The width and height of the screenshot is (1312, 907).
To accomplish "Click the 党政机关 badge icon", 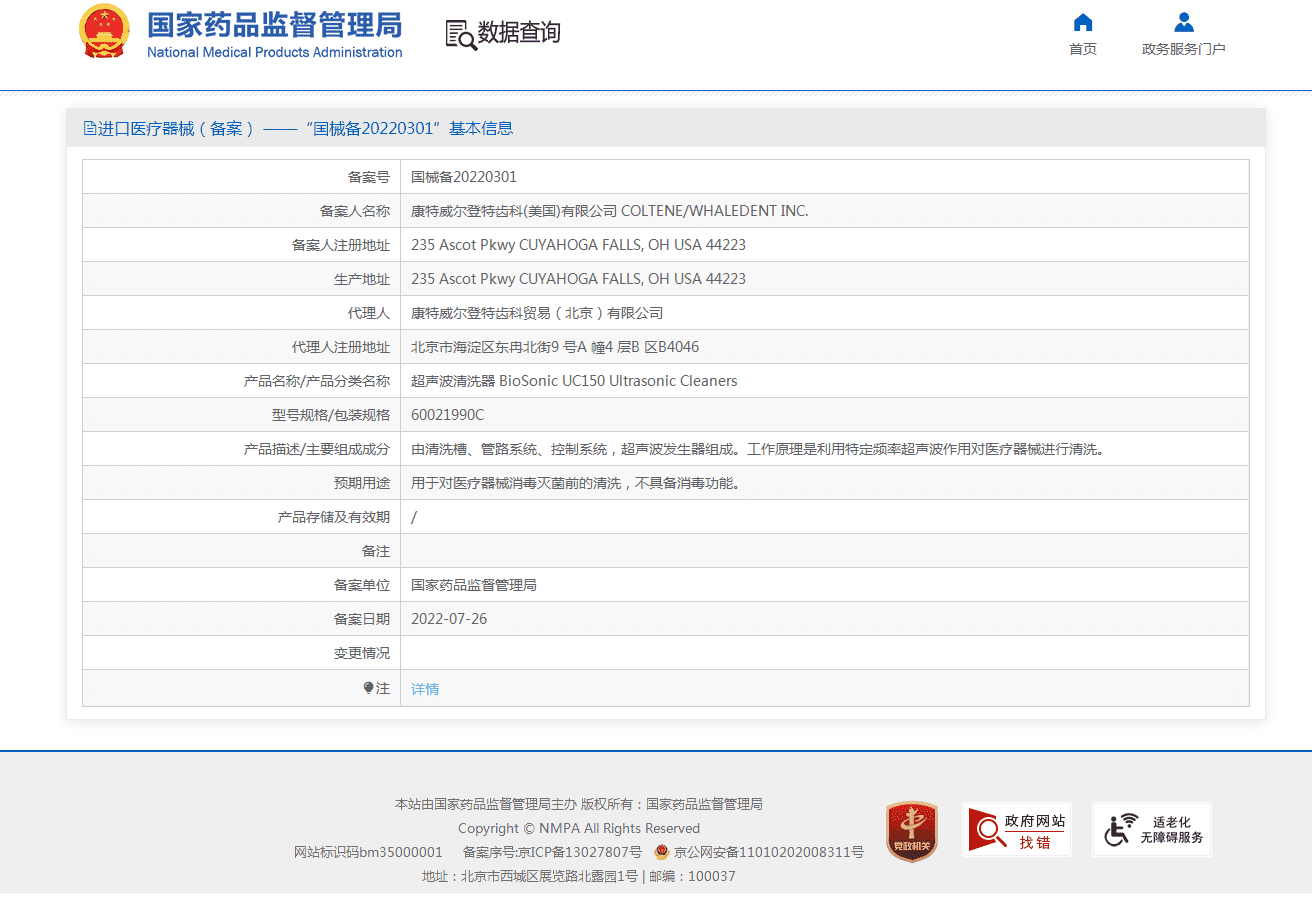I will click(x=912, y=831).
